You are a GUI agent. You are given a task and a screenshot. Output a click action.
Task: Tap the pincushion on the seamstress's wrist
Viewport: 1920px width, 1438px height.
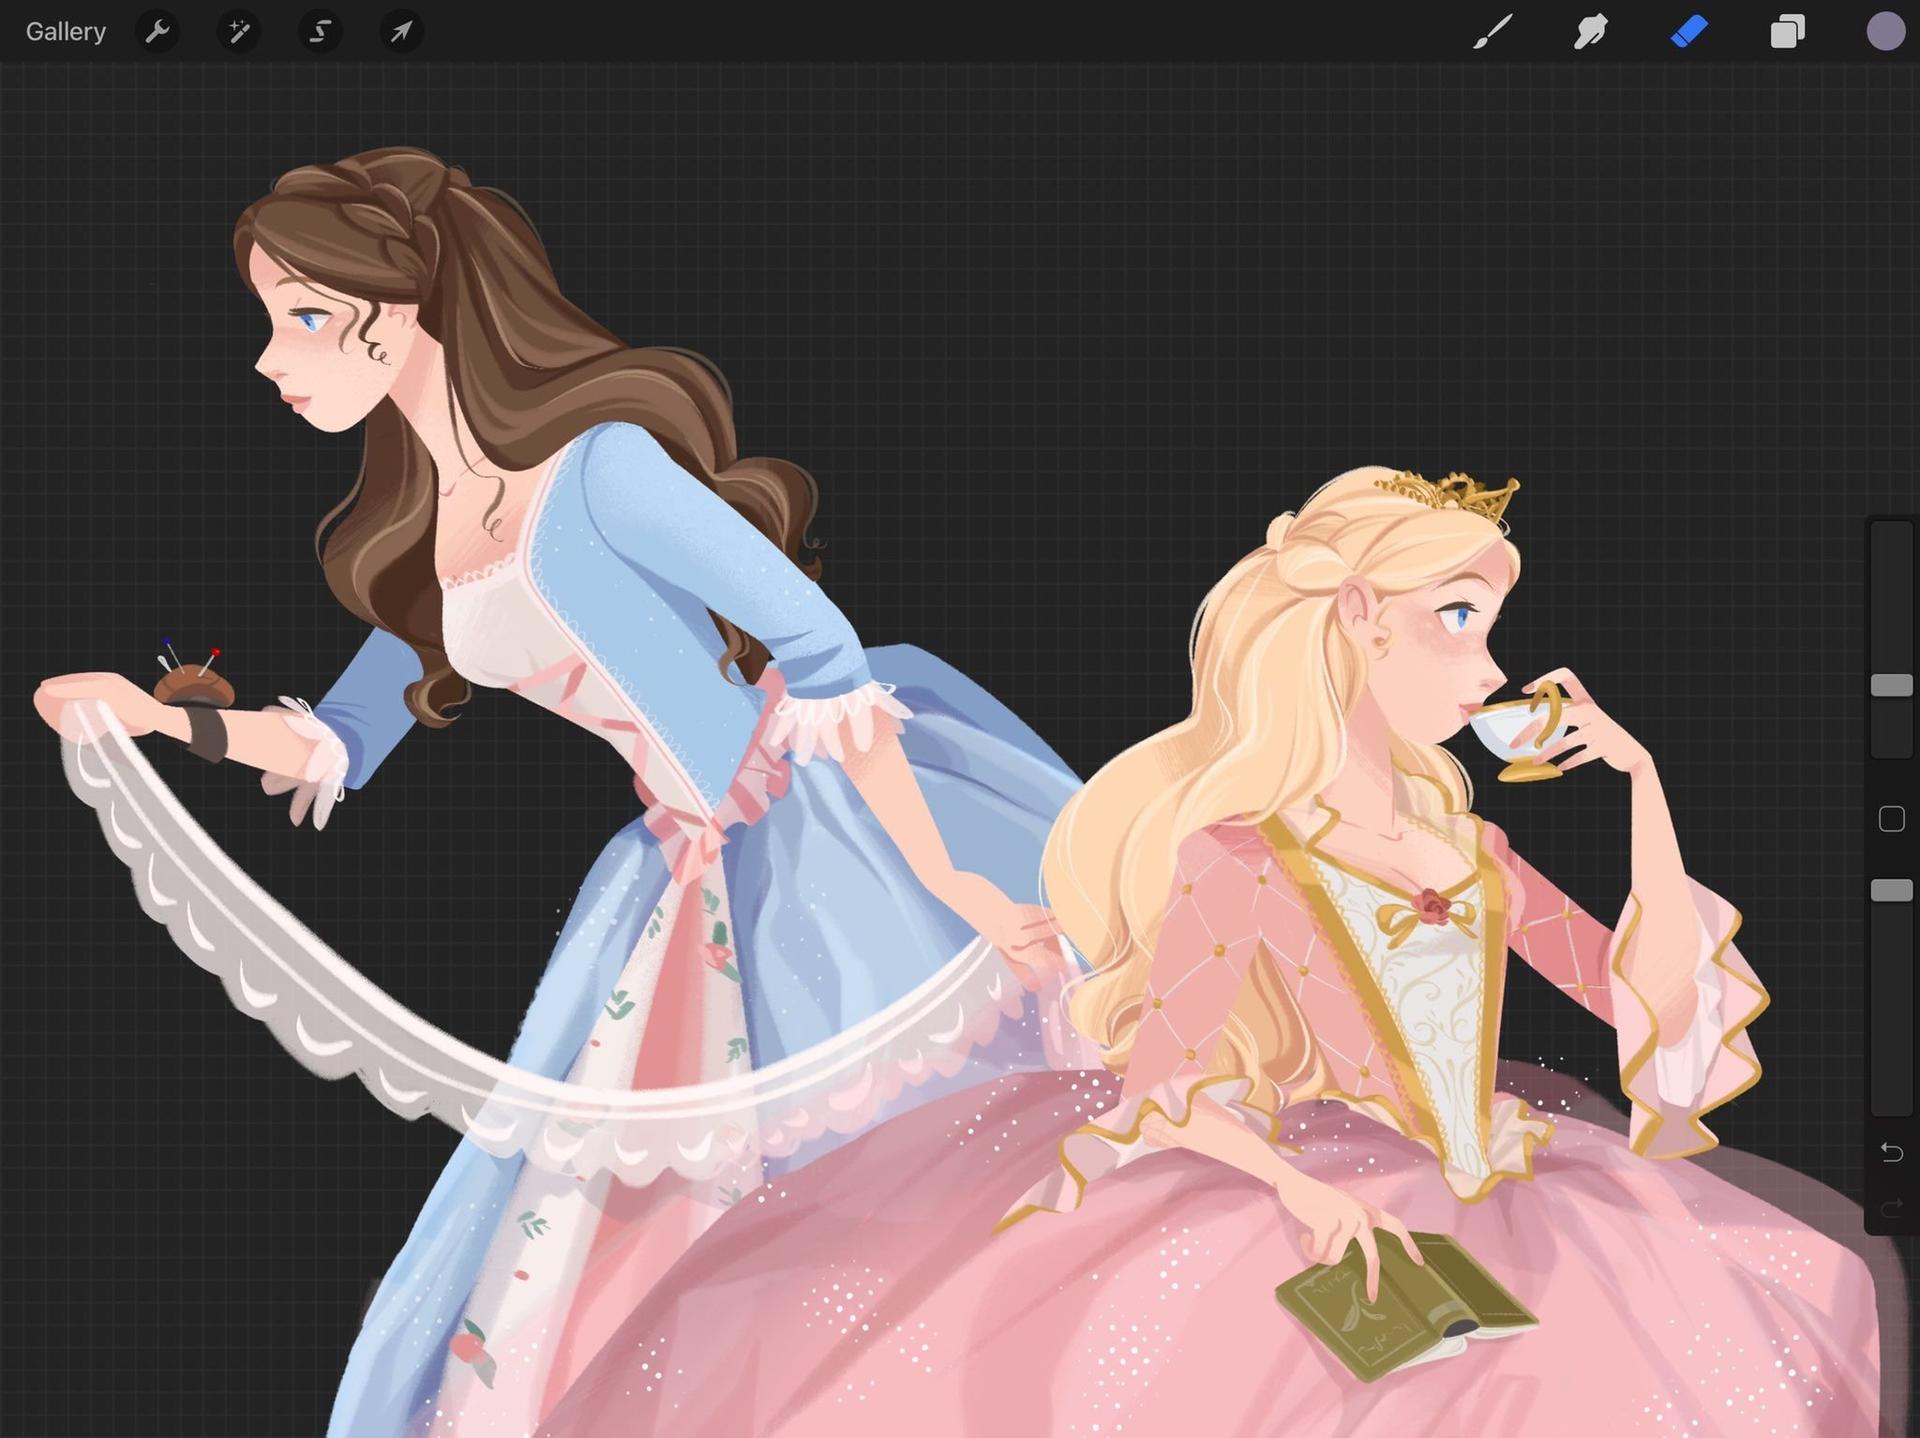[x=192, y=682]
